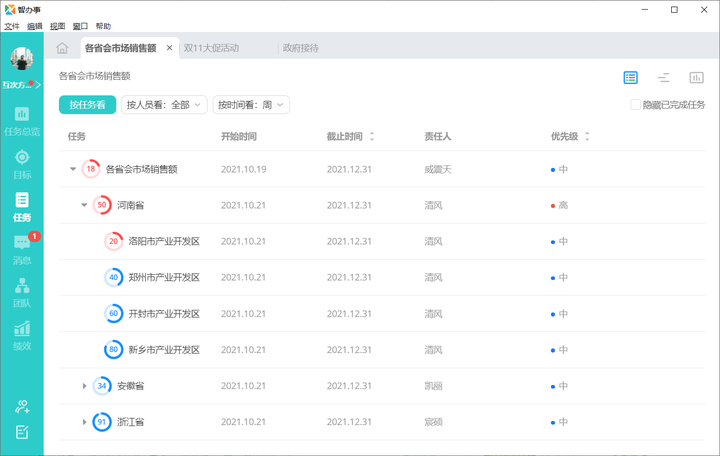The image size is (720, 456).
Task: Open the 窗口 menu
Action: click(x=80, y=26)
